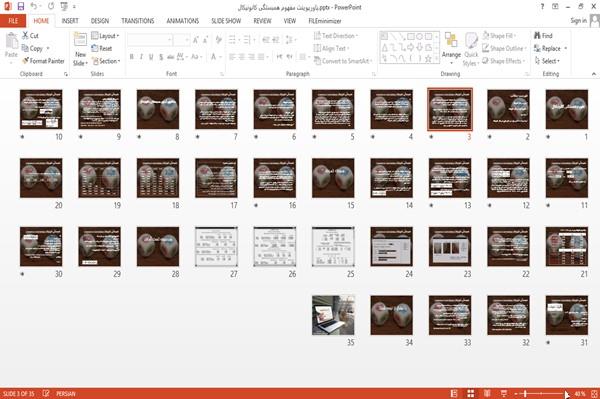Collapse the ribbon with the arrow

594,74
